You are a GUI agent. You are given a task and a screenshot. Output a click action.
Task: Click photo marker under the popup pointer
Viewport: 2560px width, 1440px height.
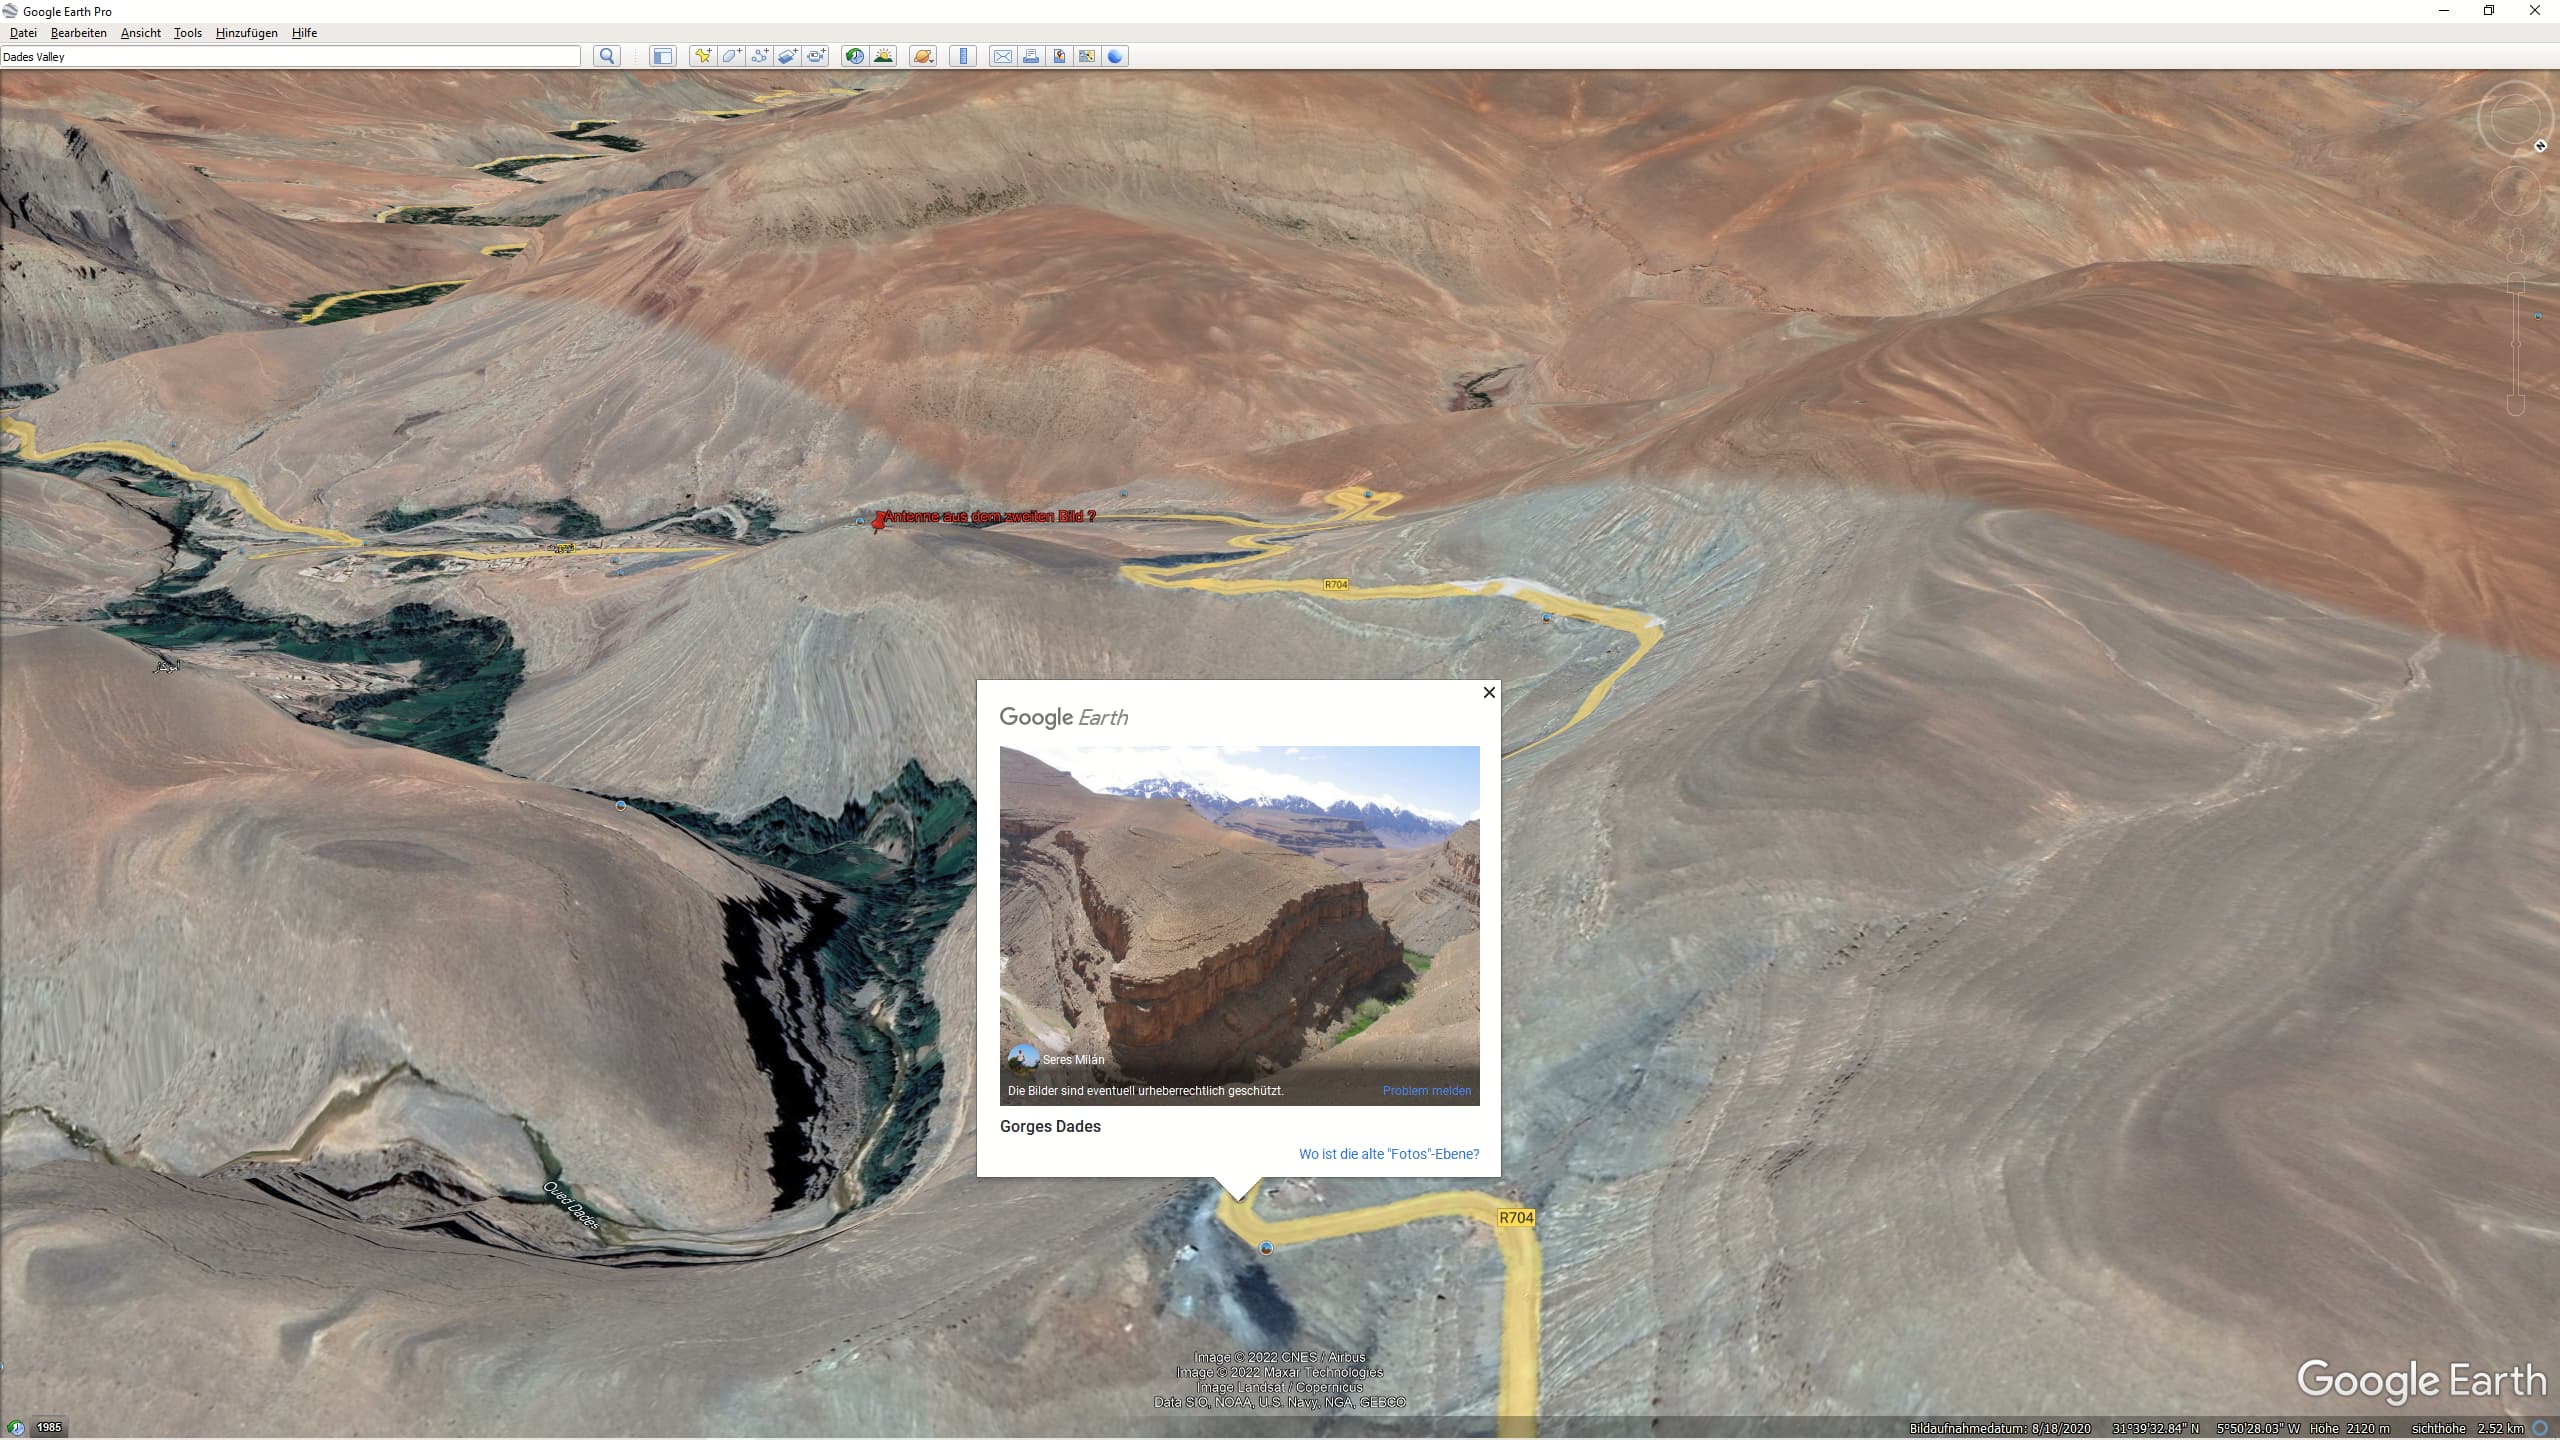pyautogui.click(x=1266, y=1248)
